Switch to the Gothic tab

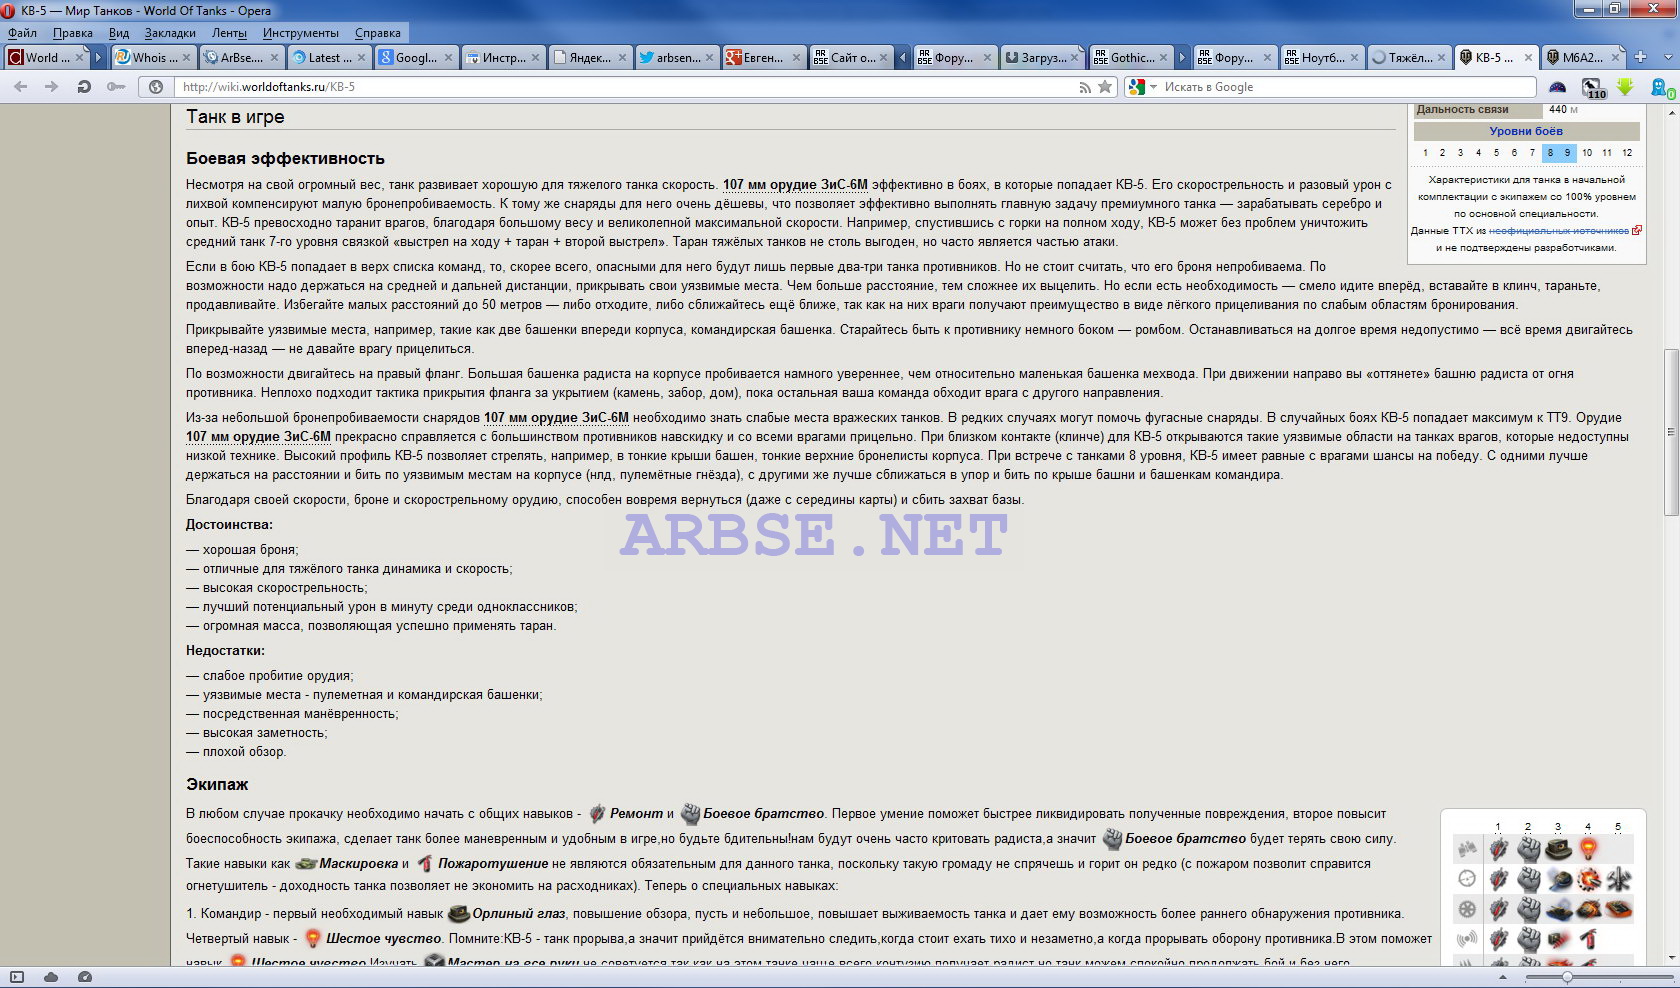(1130, 58)
